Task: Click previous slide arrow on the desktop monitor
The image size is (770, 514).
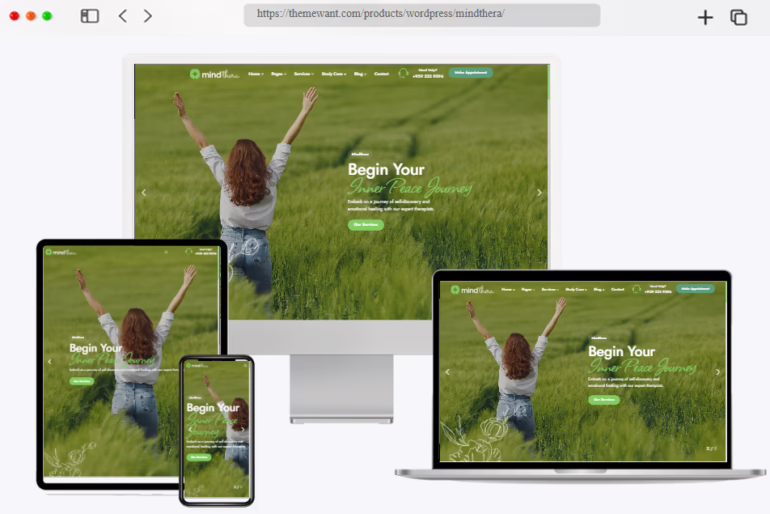Action: [144, 192]
